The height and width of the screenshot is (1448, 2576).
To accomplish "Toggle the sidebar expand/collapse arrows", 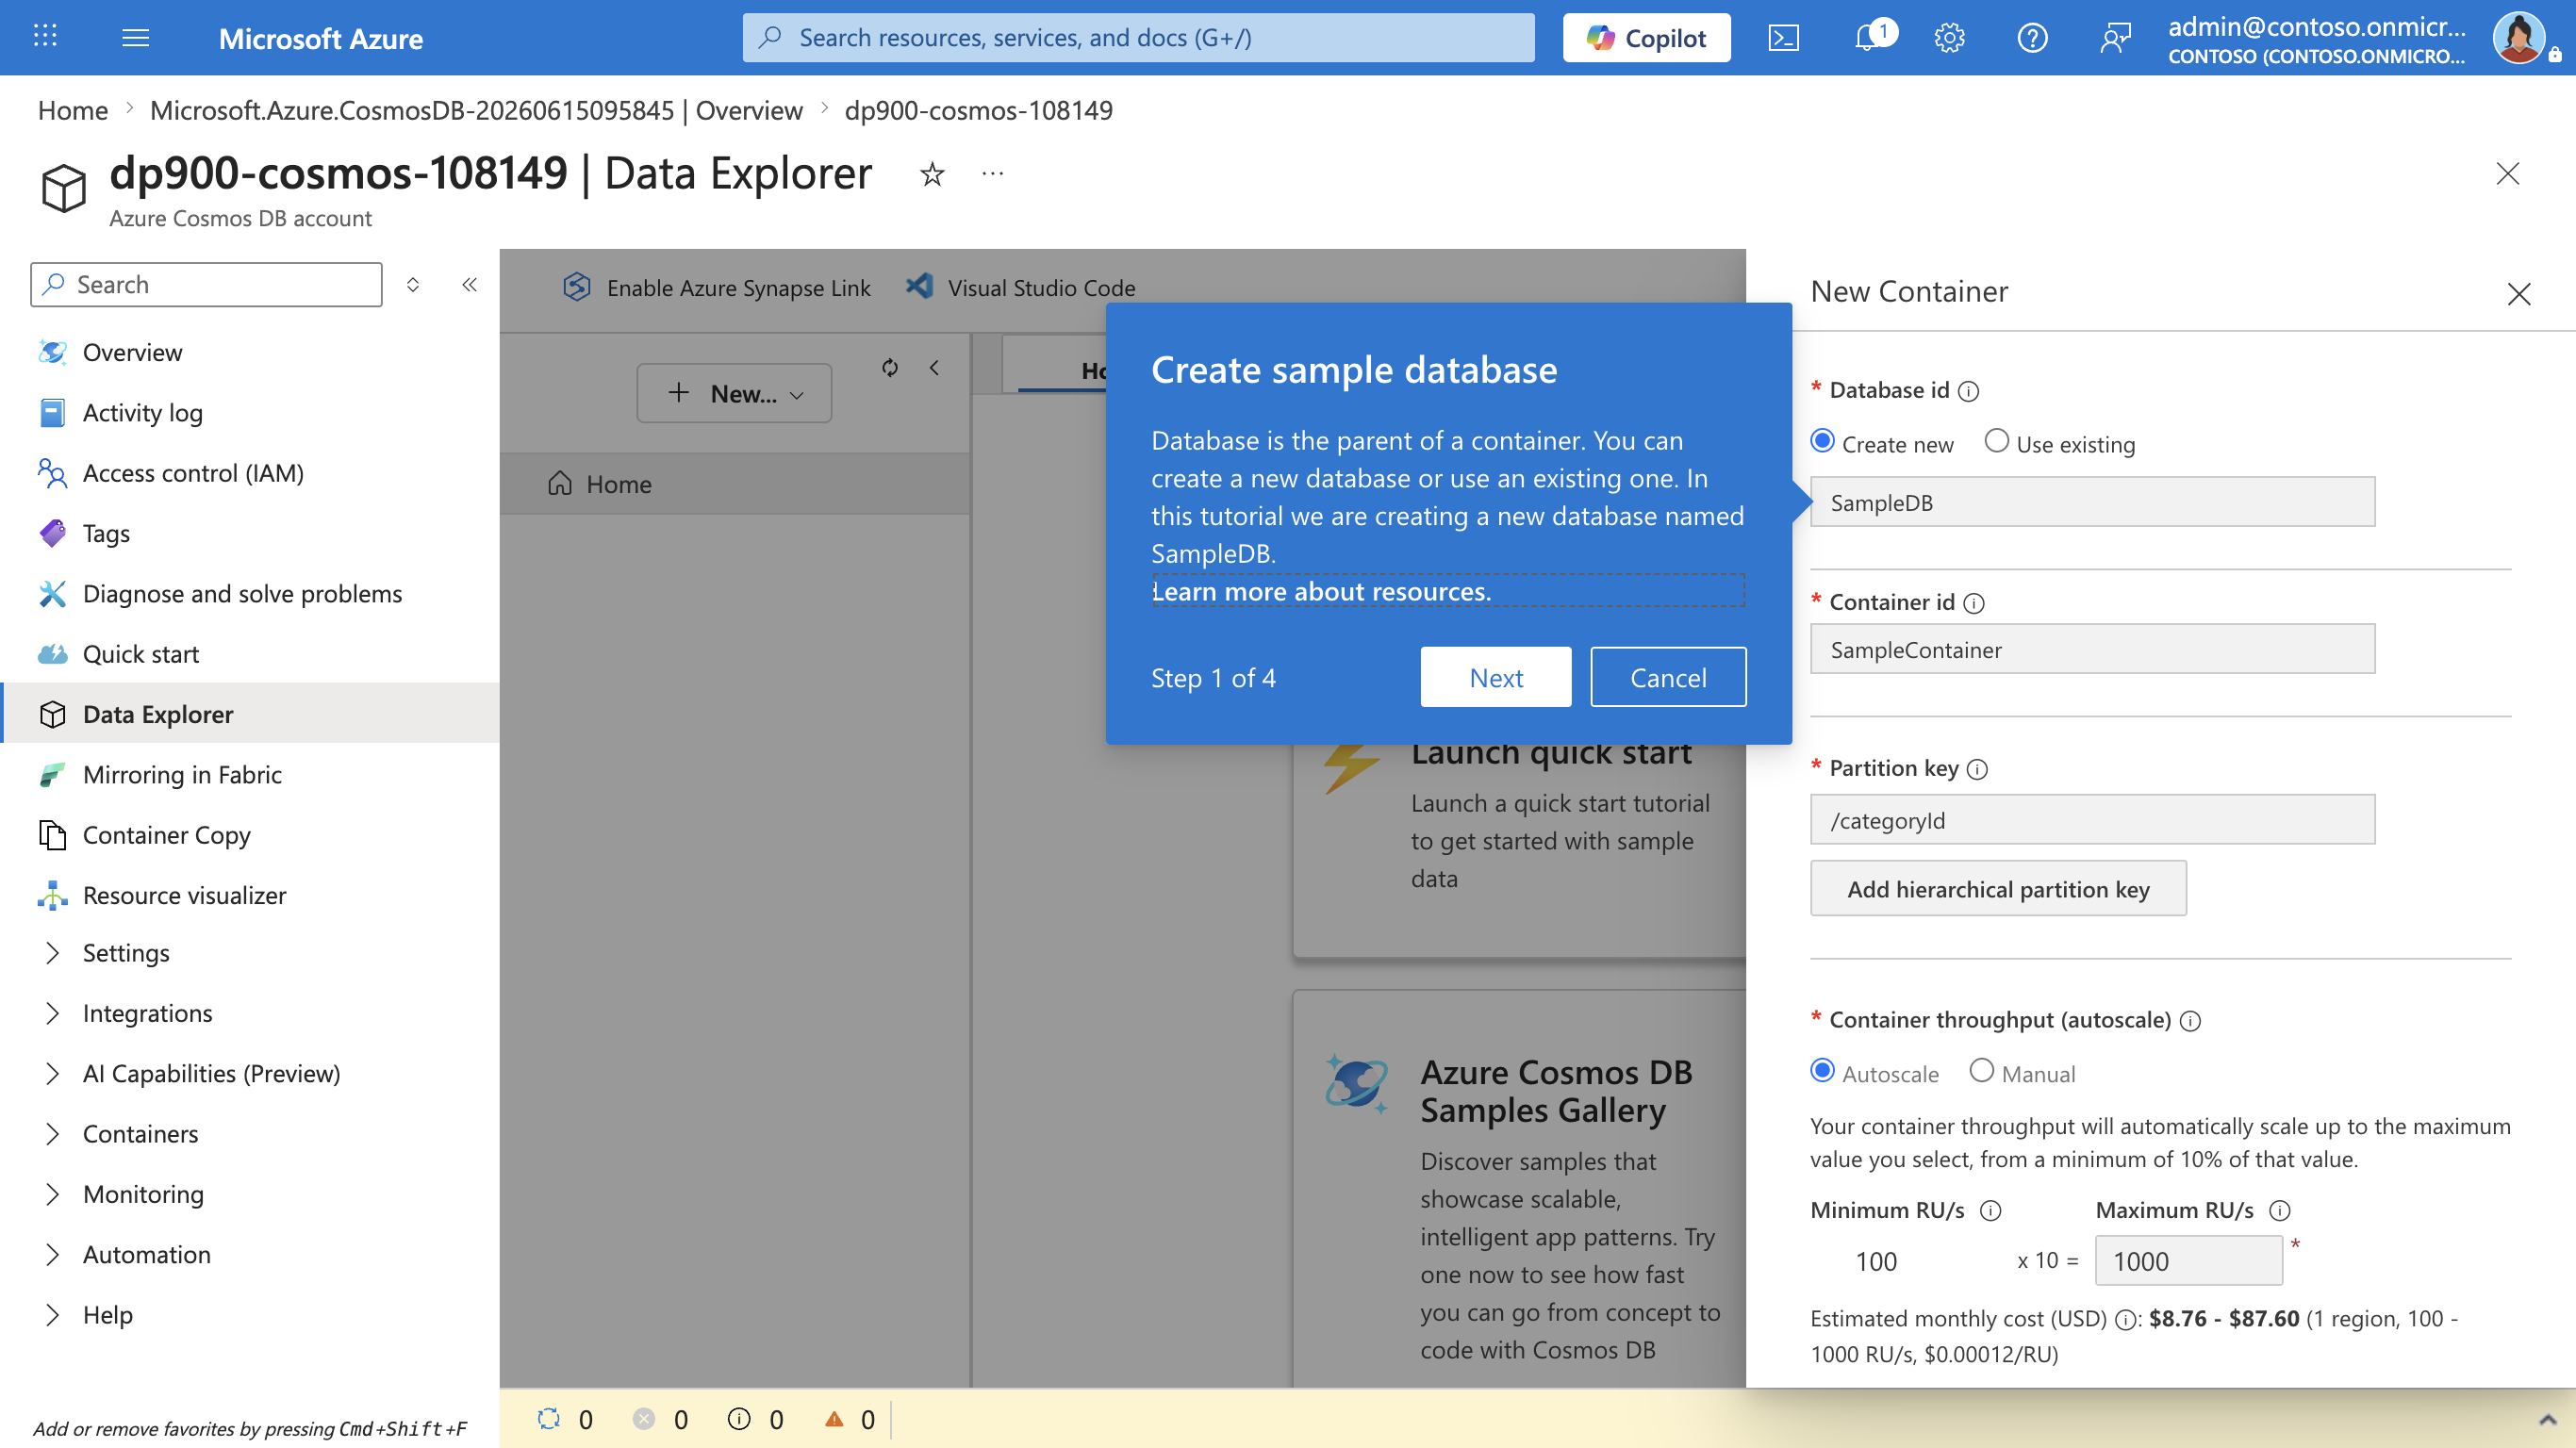I will [x=413, y=285].
